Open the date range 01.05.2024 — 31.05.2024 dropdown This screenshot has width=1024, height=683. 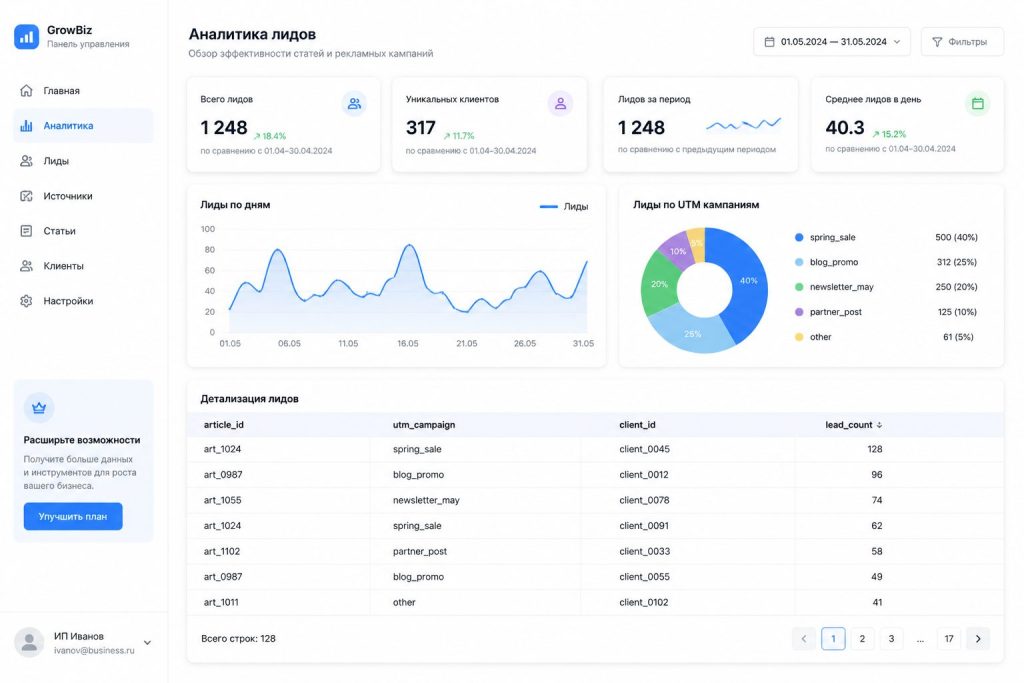click(x=831, y=42)
